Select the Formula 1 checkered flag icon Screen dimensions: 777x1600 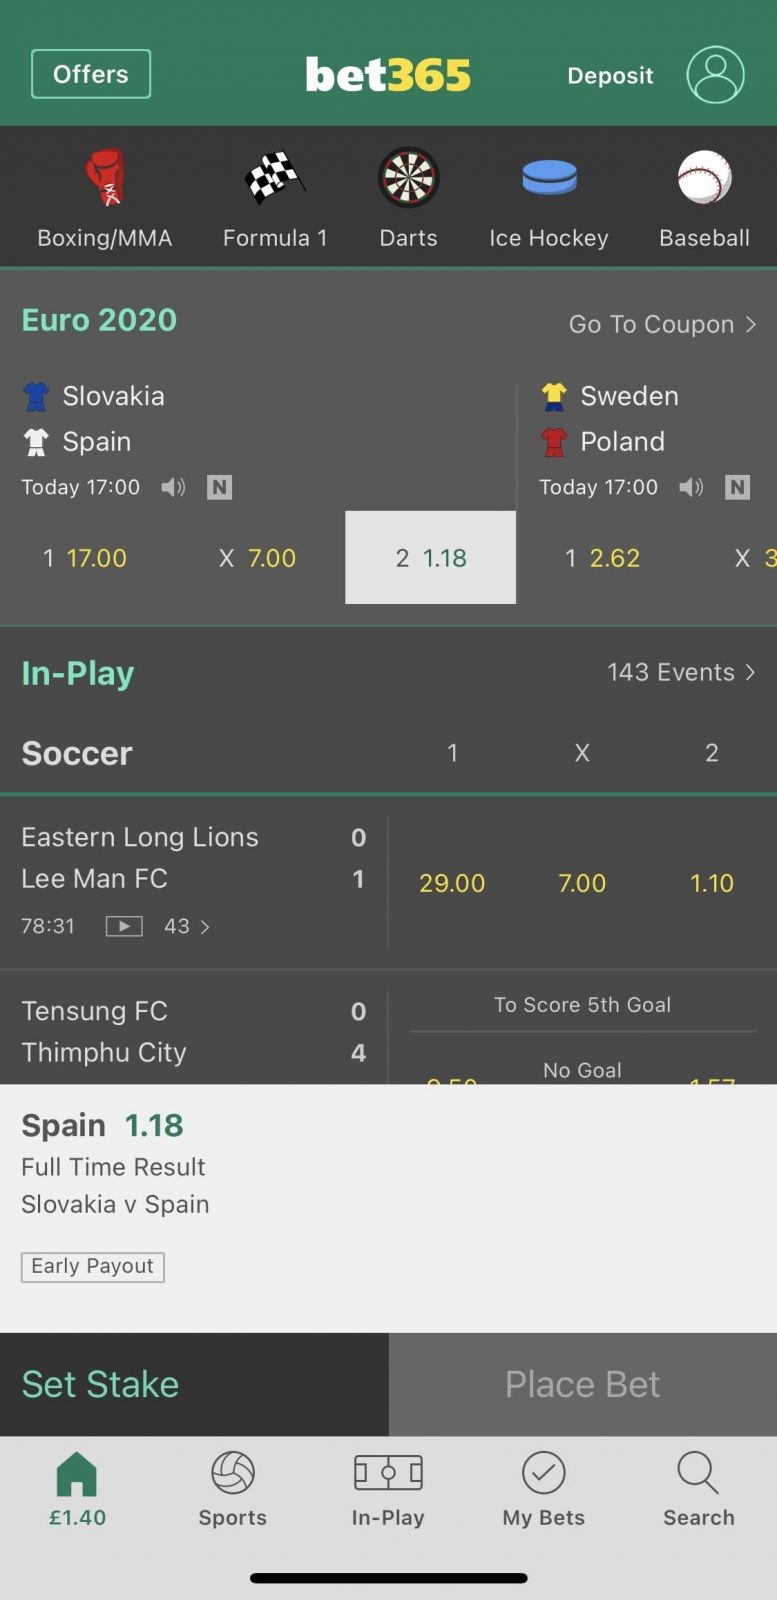(x=275, y=177)
